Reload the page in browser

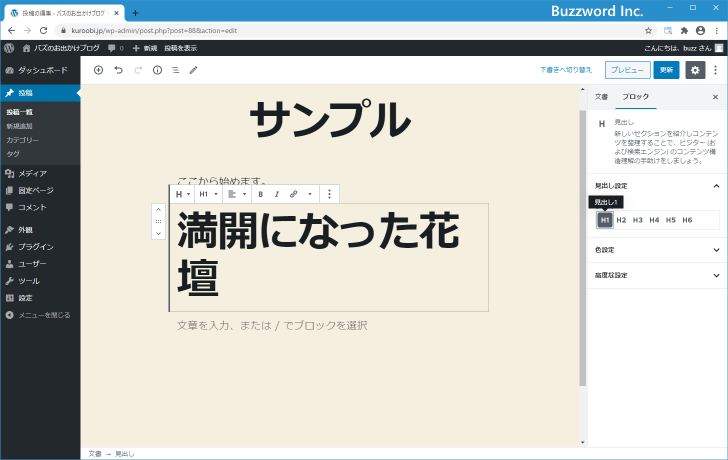[43, 31]
